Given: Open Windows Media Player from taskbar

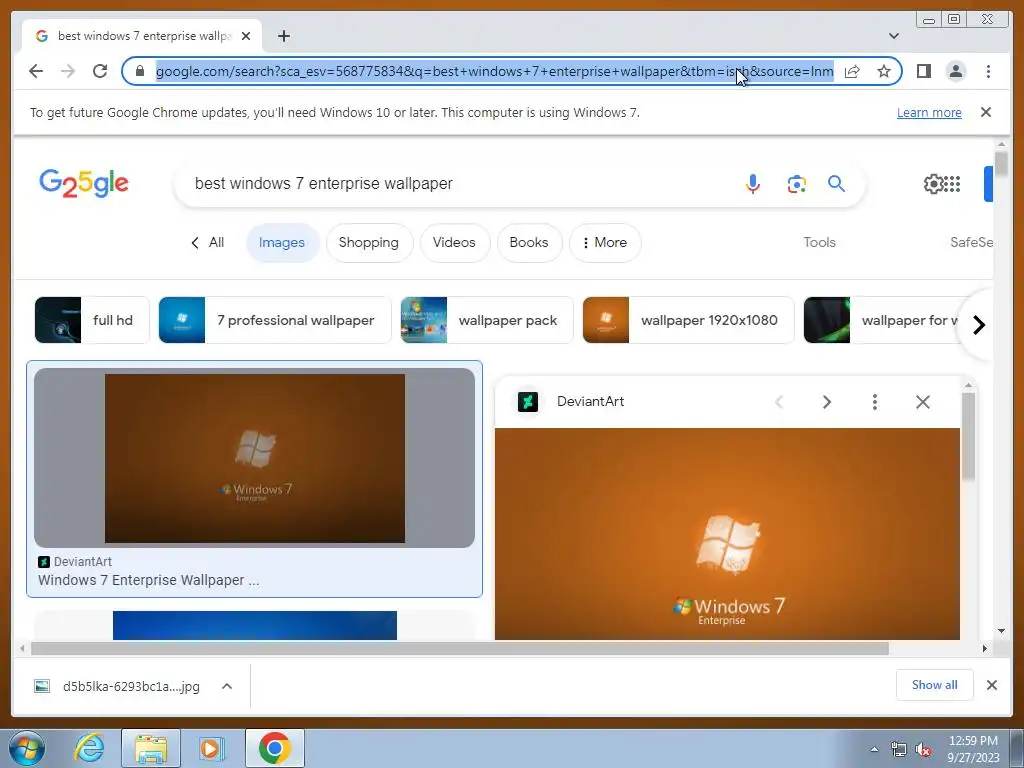Looking at the screenshot, I should 212,748.
